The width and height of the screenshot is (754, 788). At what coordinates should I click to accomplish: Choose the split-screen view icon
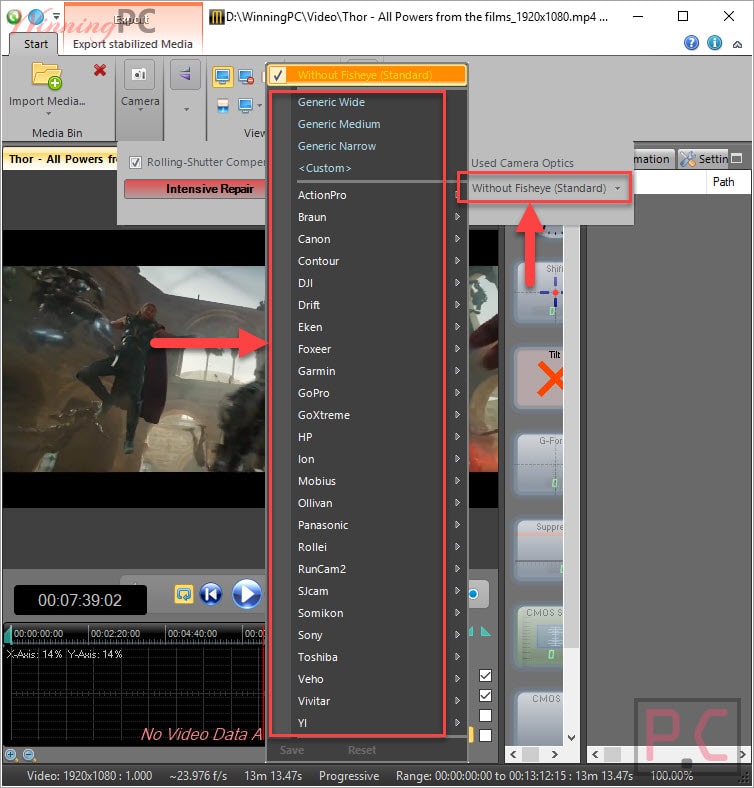point(223,106)
